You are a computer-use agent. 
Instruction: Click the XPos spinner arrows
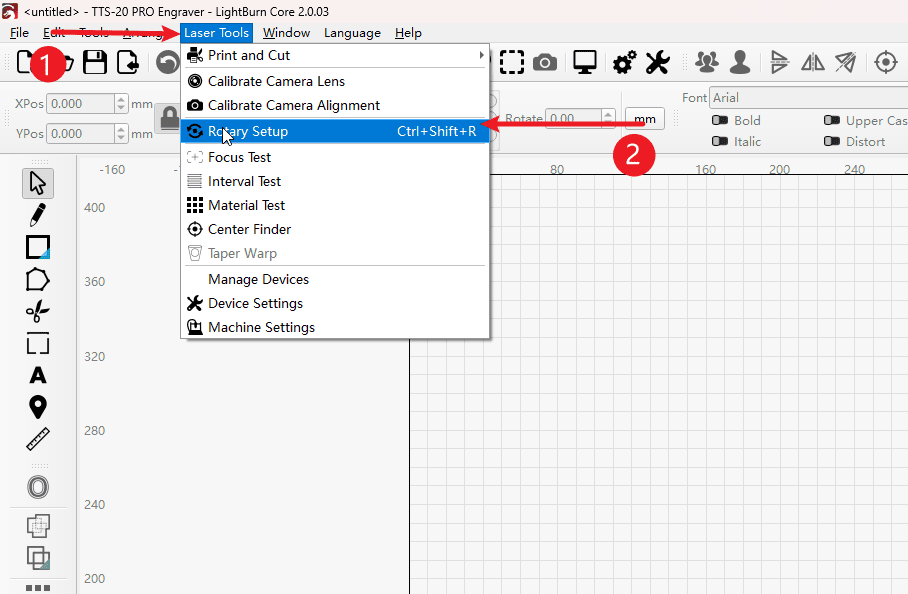(122, 104)
